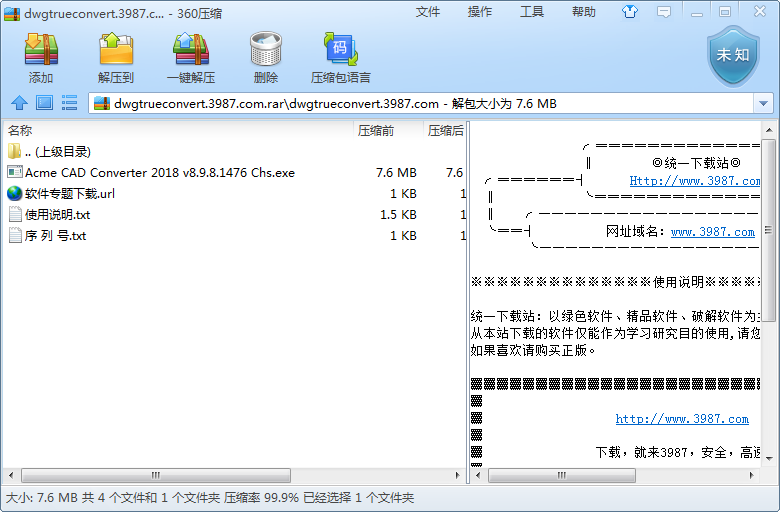Select the Acme CAD Converter 2018 v8.9.8.1476 Chs.exe name

[x=160, y=173]
